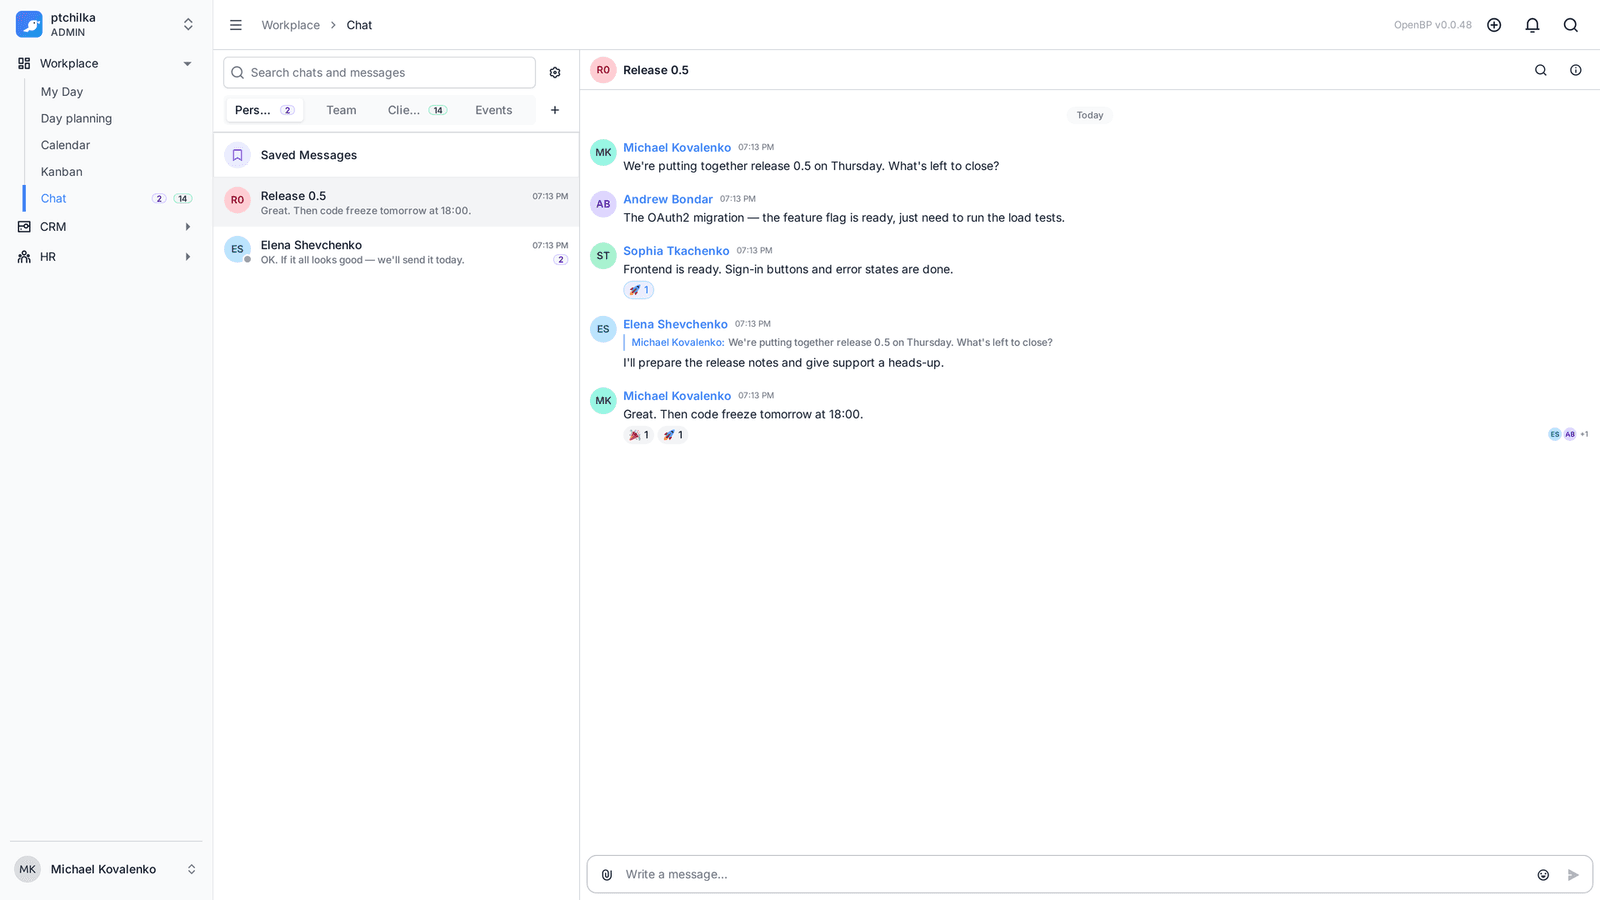Click the ptchilka bird logo icon
1600x900 pixels.
pos(29,24)
